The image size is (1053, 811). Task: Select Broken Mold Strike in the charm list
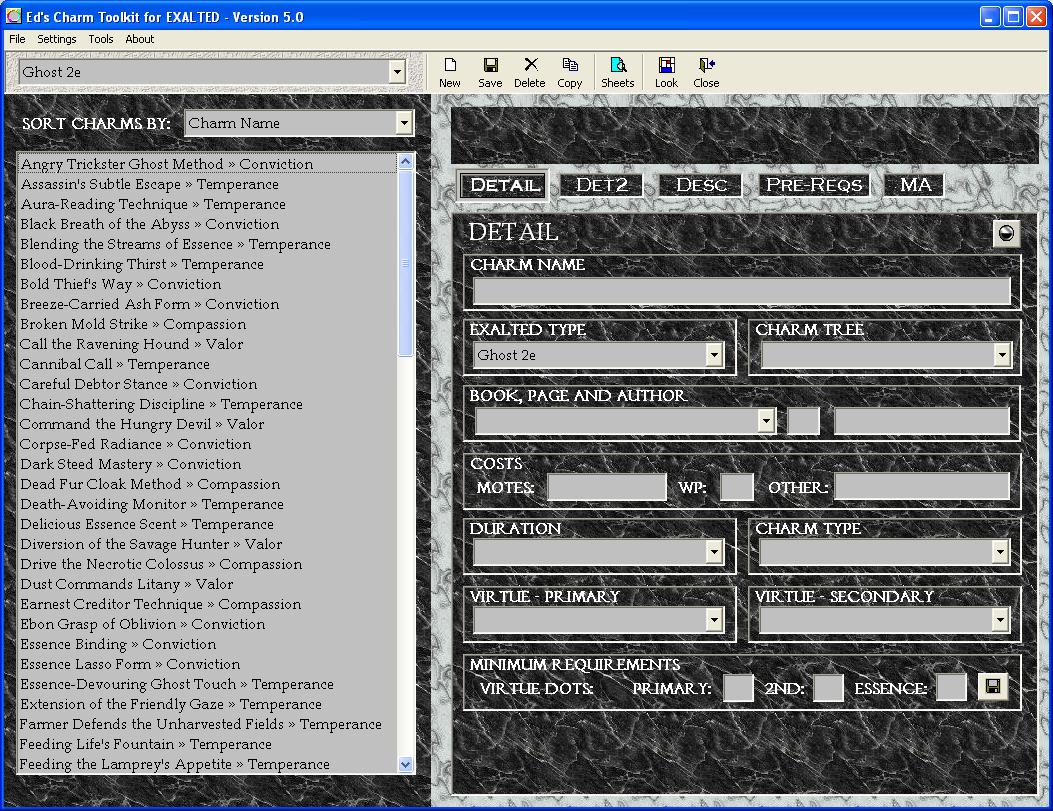(x=133, y=324)
